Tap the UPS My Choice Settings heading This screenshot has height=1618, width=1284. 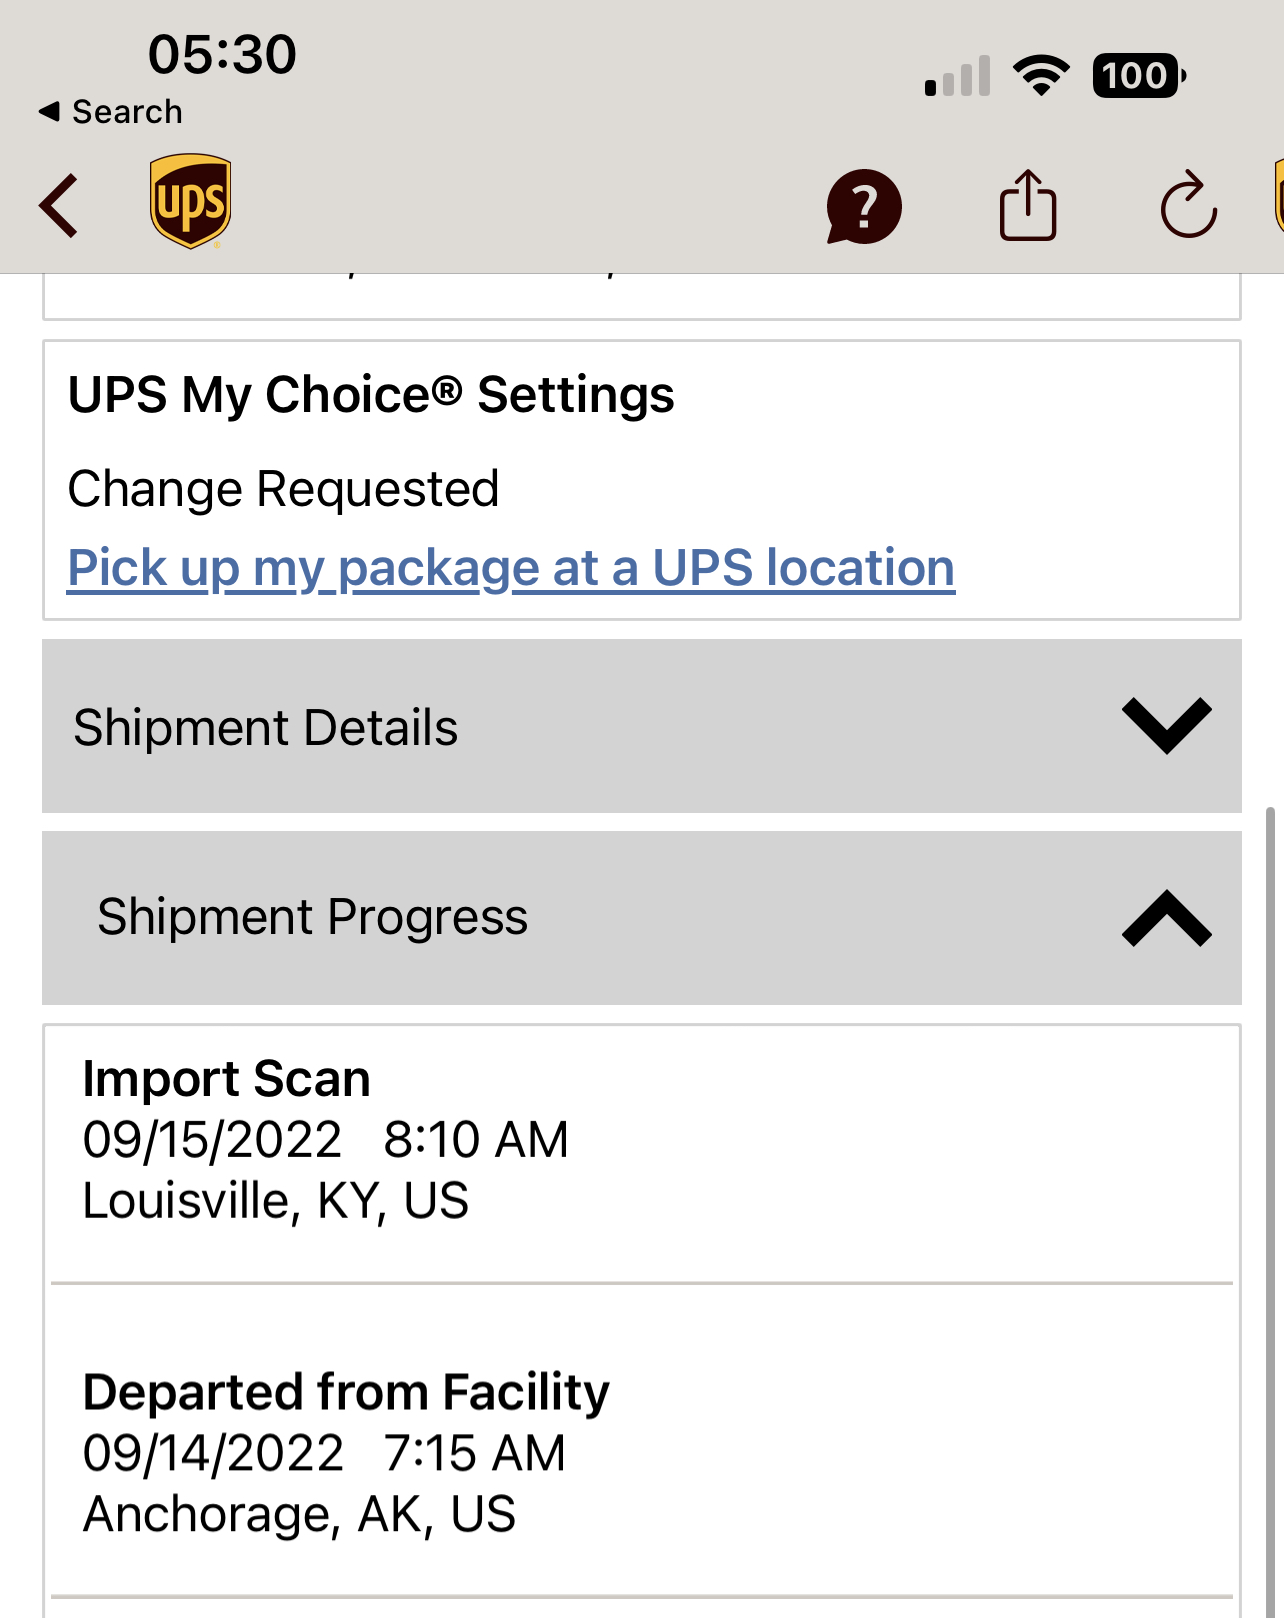[x=371, y=395]
